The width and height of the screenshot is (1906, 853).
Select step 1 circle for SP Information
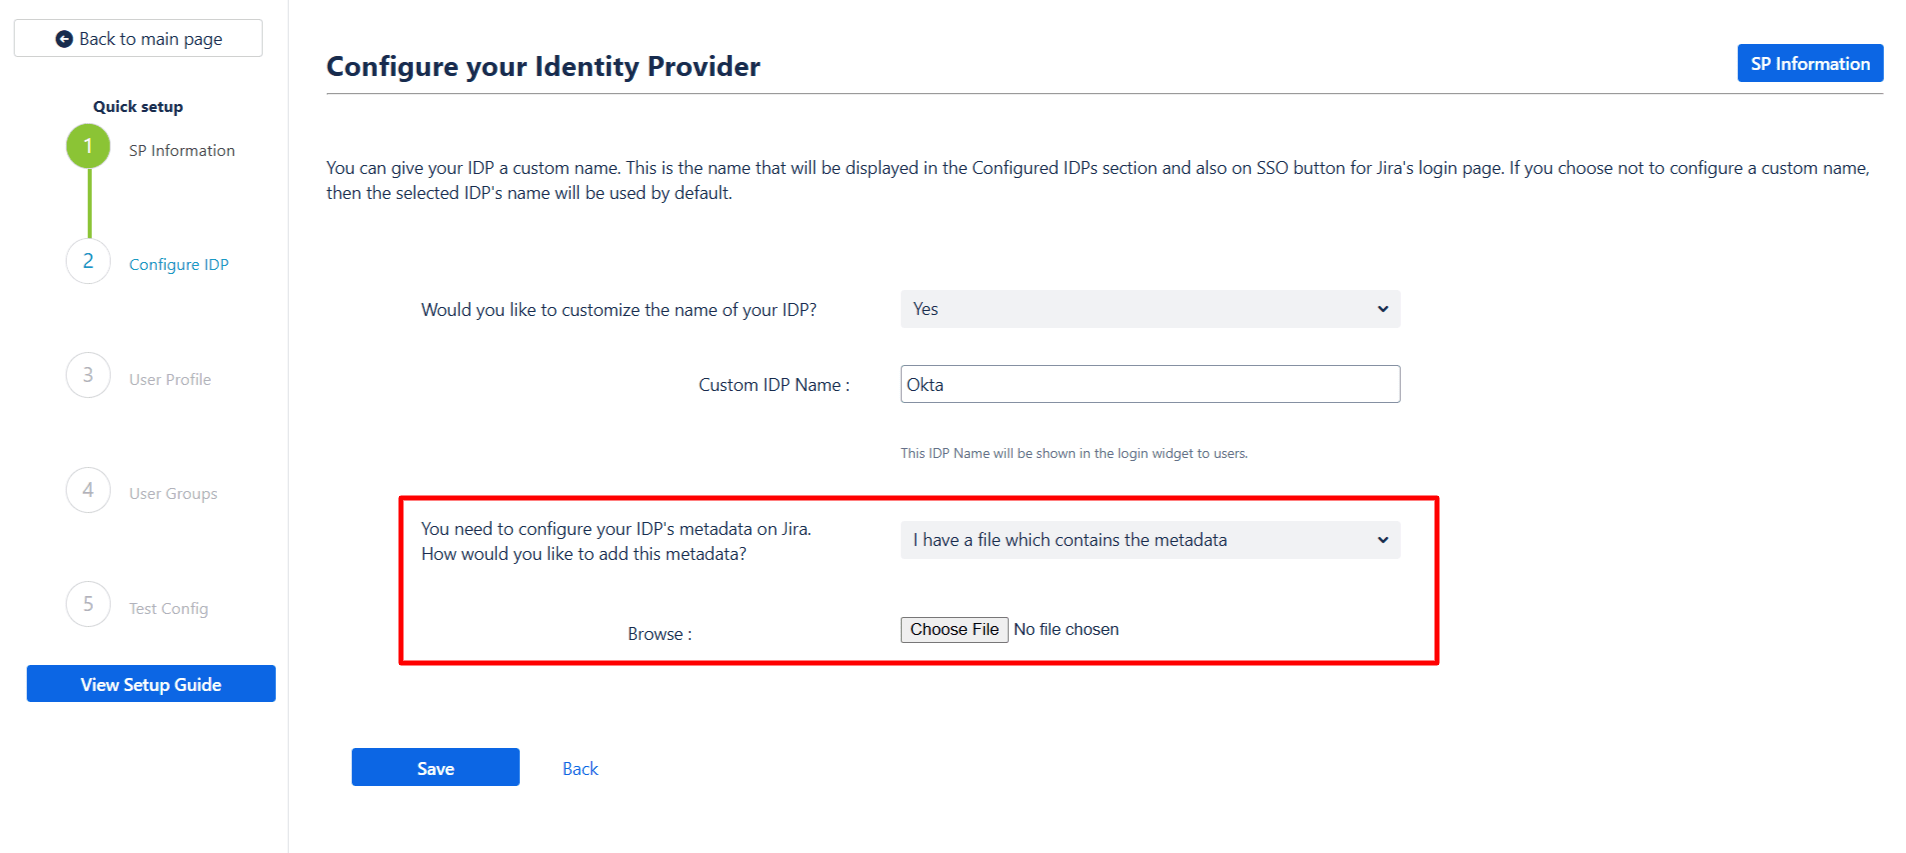[88, 146]
